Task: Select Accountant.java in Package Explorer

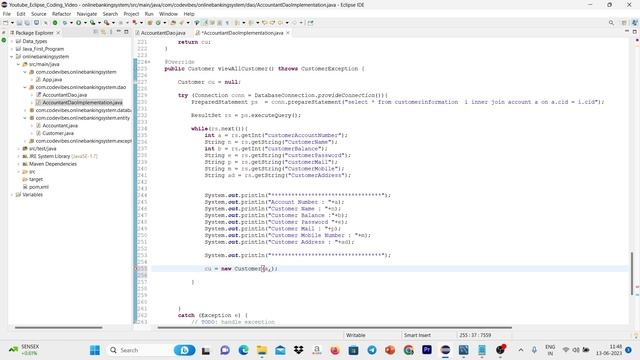Action: coord(60,126)
